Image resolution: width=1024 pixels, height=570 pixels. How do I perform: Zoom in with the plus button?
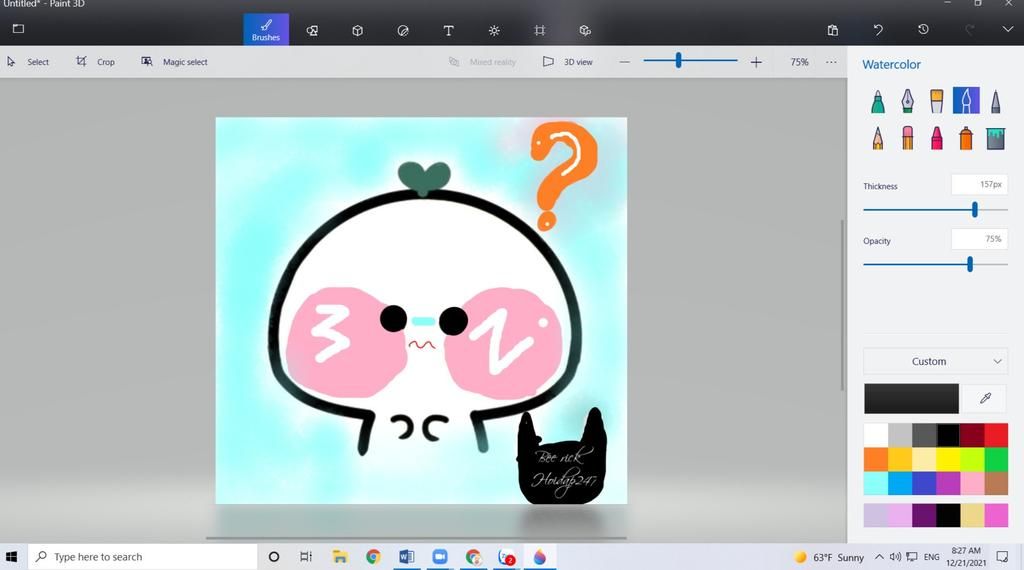tap(756, 62)
